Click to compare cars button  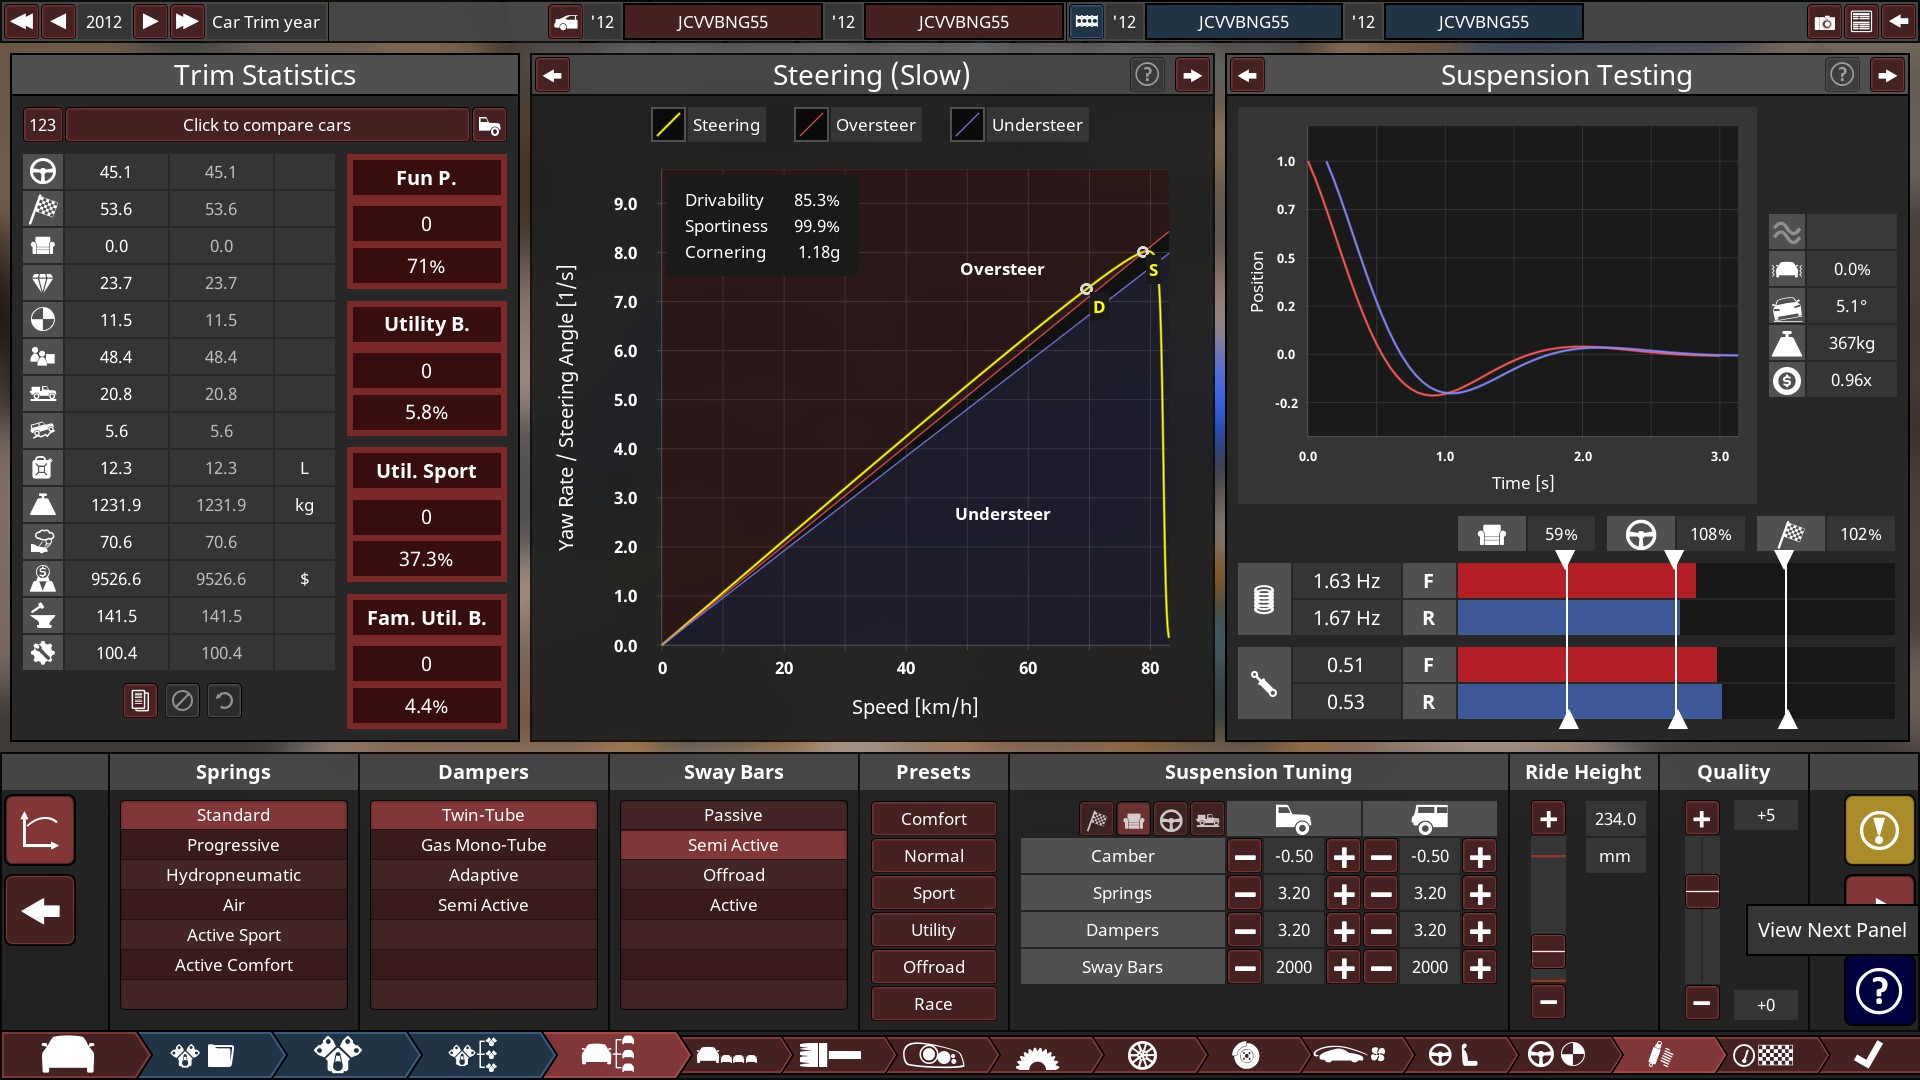266,125
